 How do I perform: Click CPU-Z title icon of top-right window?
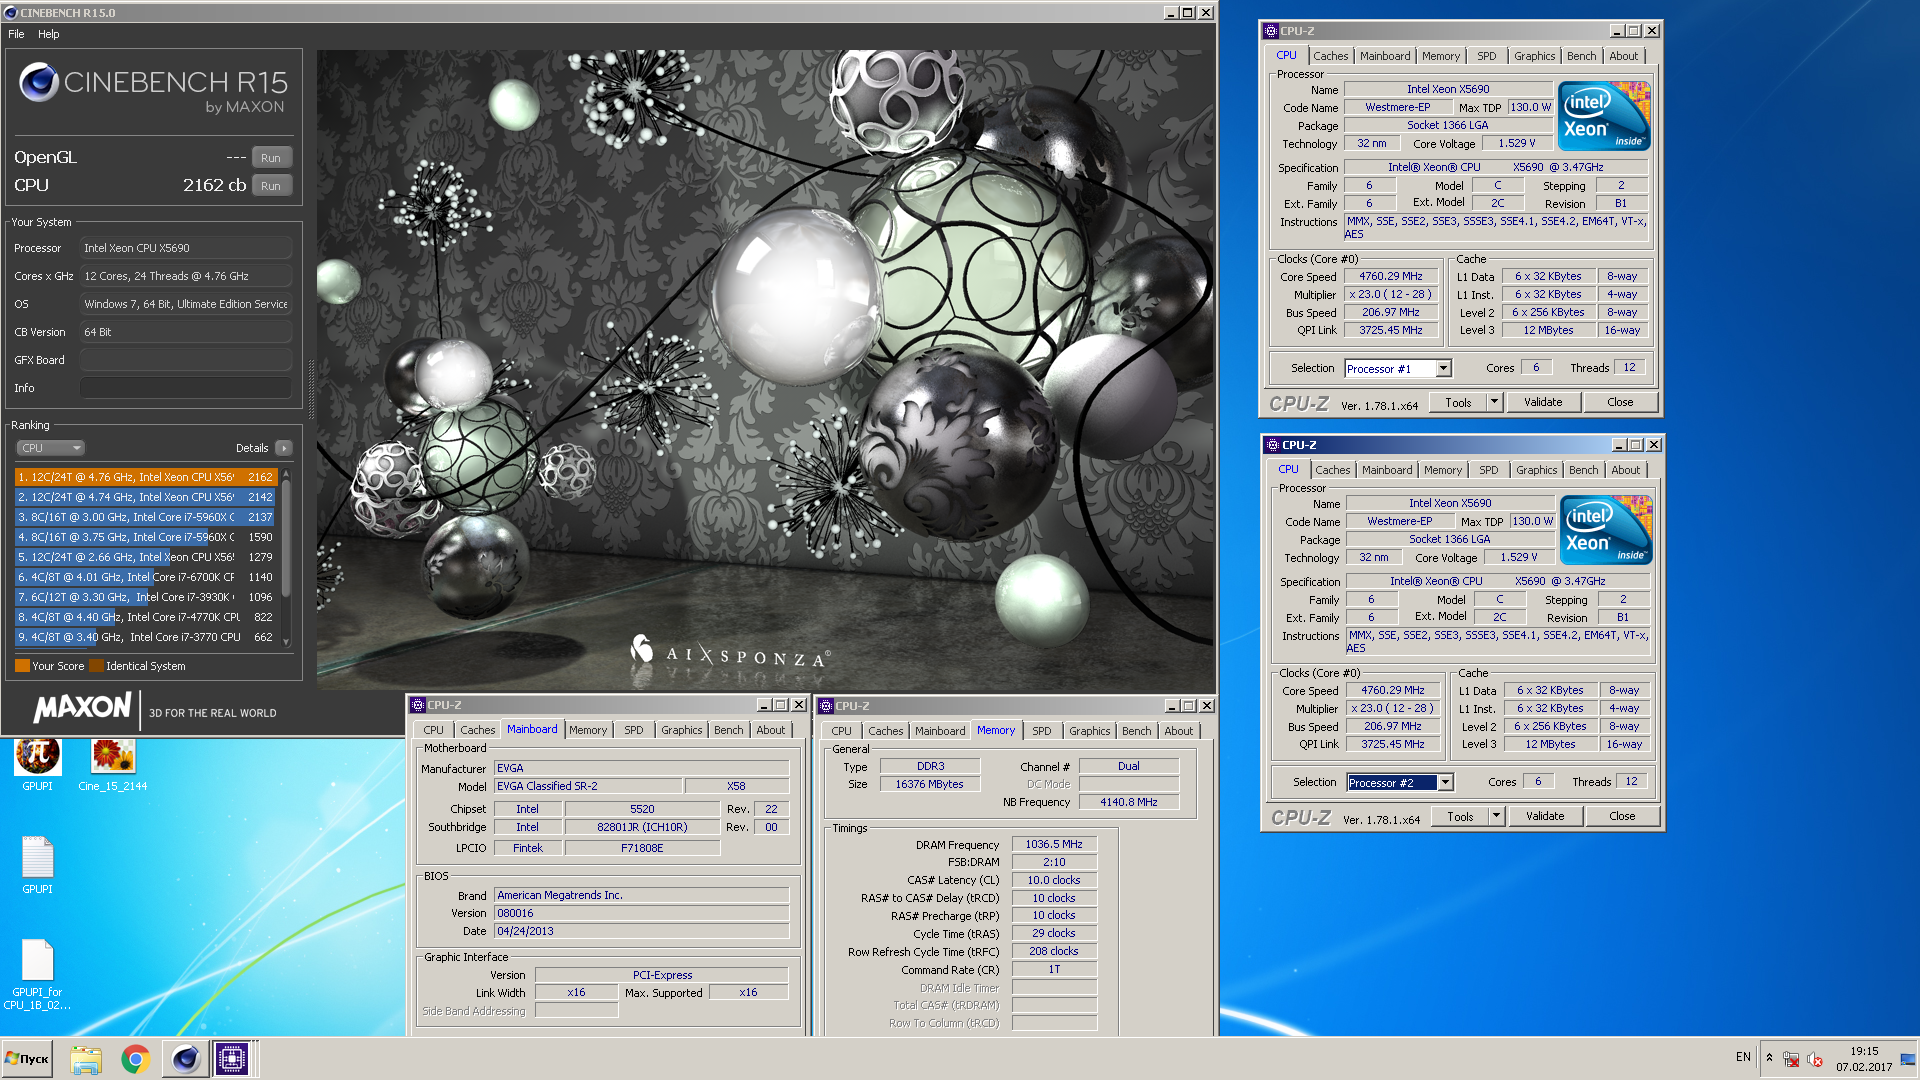point(1270,31)
